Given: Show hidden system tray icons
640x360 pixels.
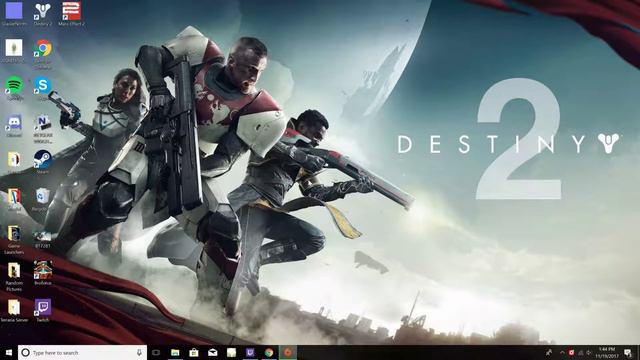Looking at the screenshot, I should tap(562, 353).
